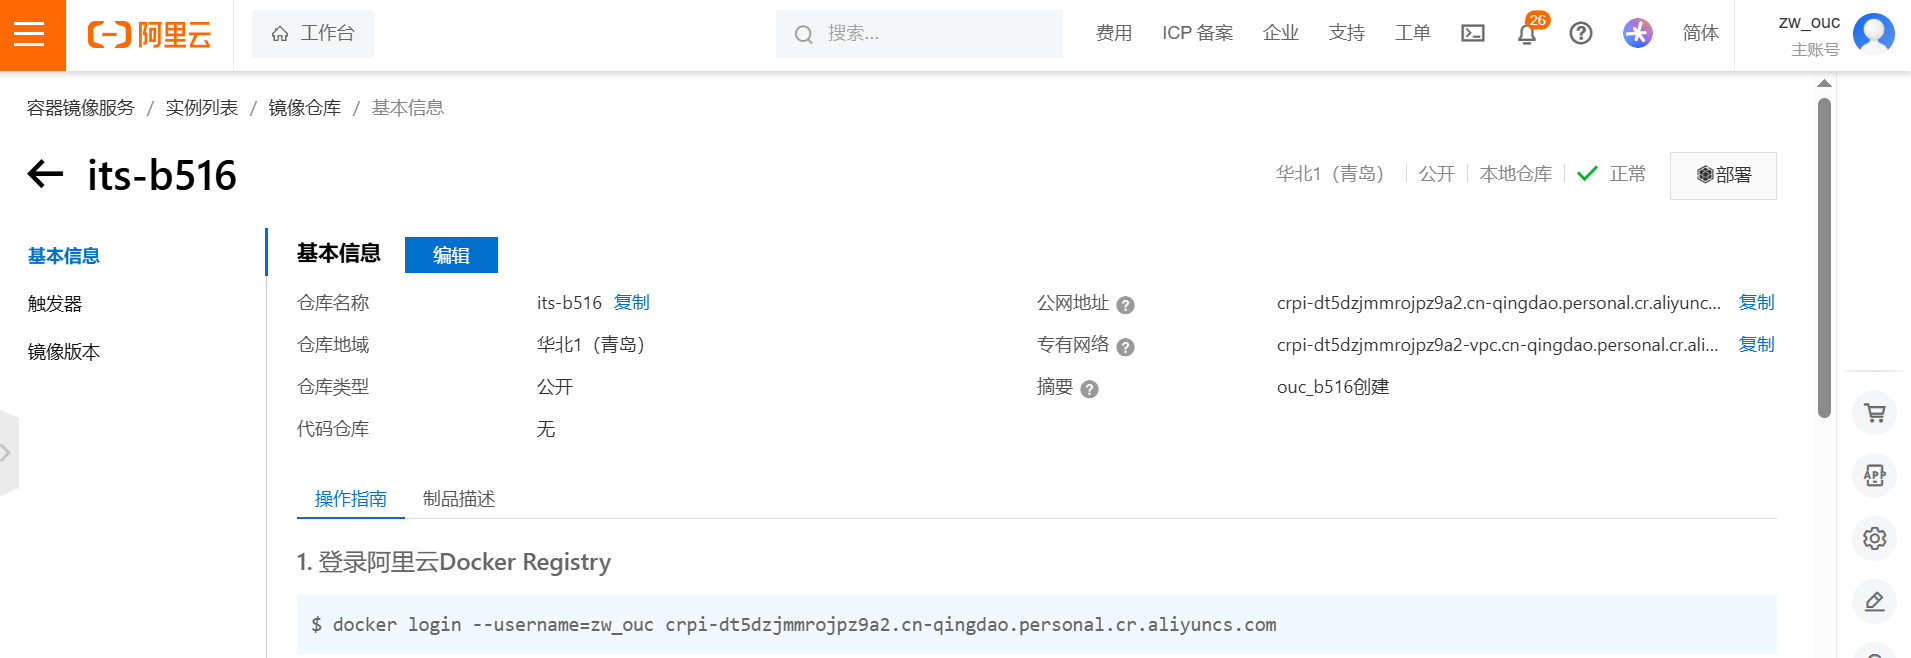The image size is (1911, 658).
Task: Copy the 公网地址 public address
Action: tap(1757, 303)
